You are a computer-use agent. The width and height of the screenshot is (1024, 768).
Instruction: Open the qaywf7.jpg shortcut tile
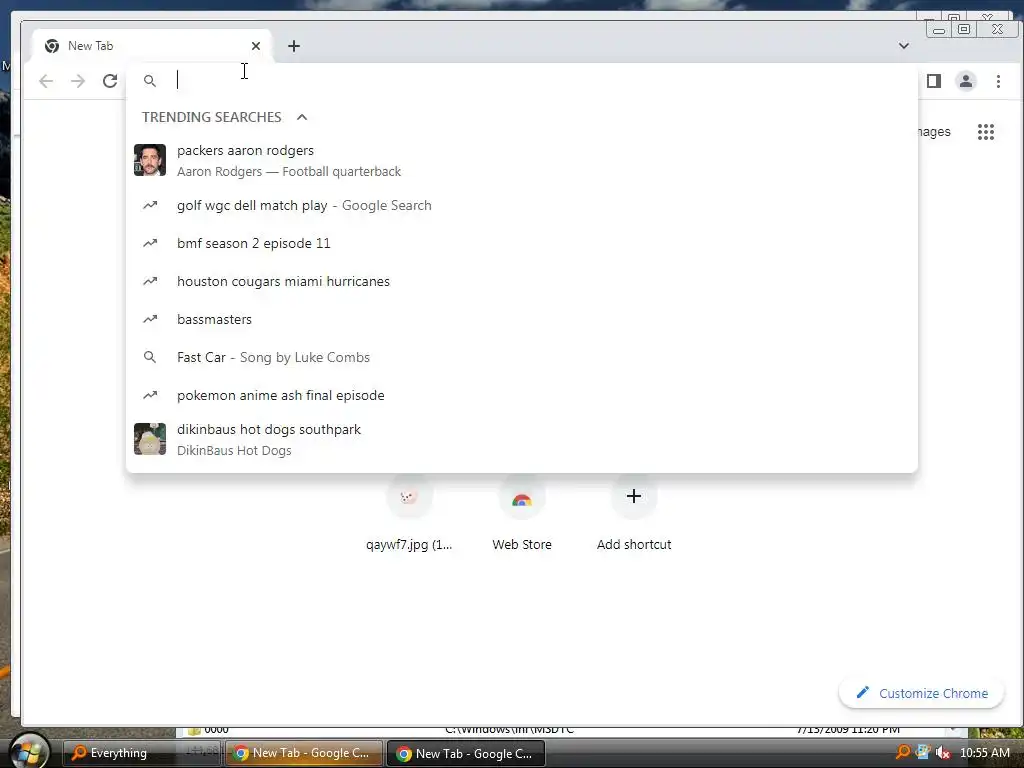point(409,516)
